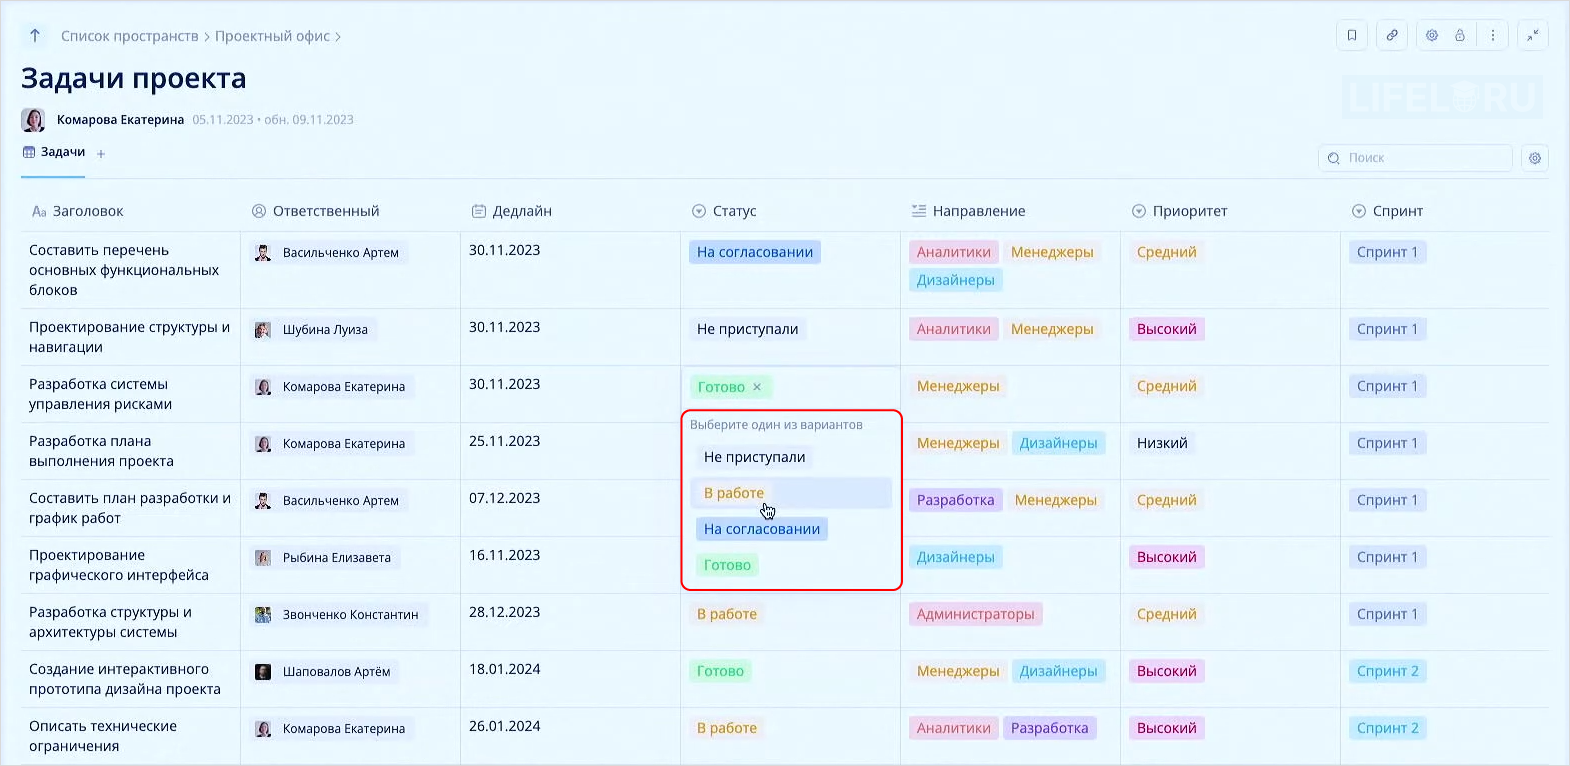Click the Заголовок column header
The width and height of the screenshot is (1570, 766).
pyautogui.click(x=78, y=211)
